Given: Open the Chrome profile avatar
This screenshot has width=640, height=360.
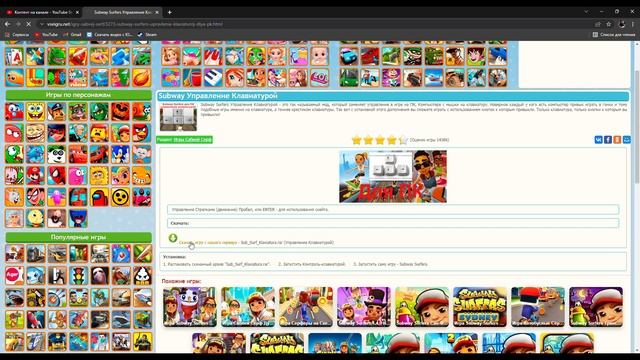Looking at the screenshot, I should point(622,24).
